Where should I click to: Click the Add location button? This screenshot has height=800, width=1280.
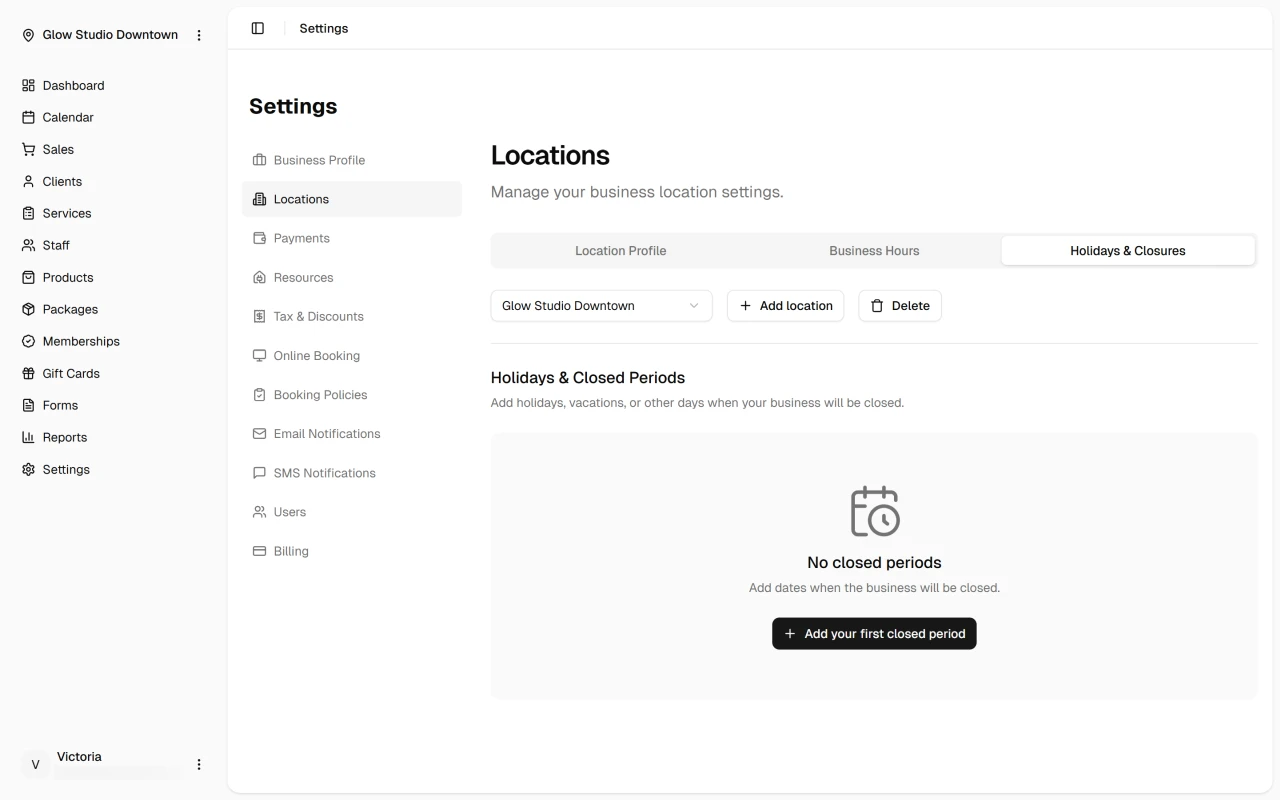tap(785, 306)
